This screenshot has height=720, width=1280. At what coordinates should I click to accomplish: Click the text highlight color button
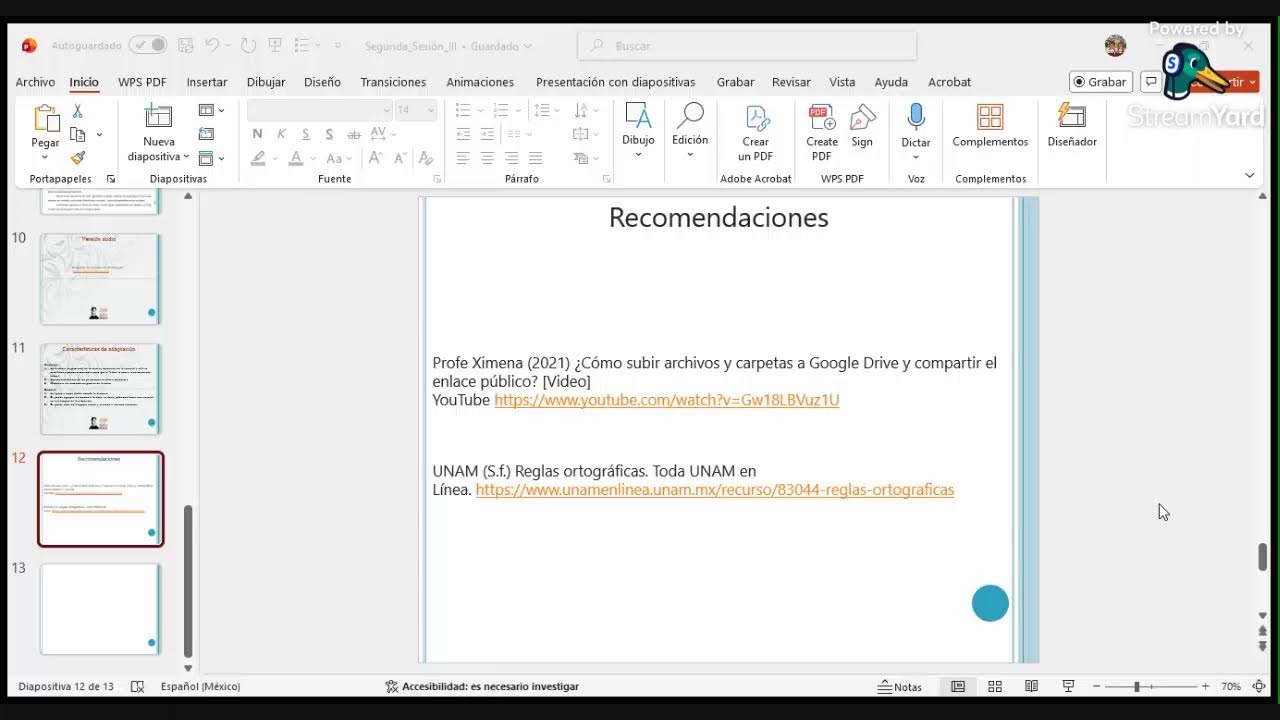pyautogui.click(x=258, y=158)
